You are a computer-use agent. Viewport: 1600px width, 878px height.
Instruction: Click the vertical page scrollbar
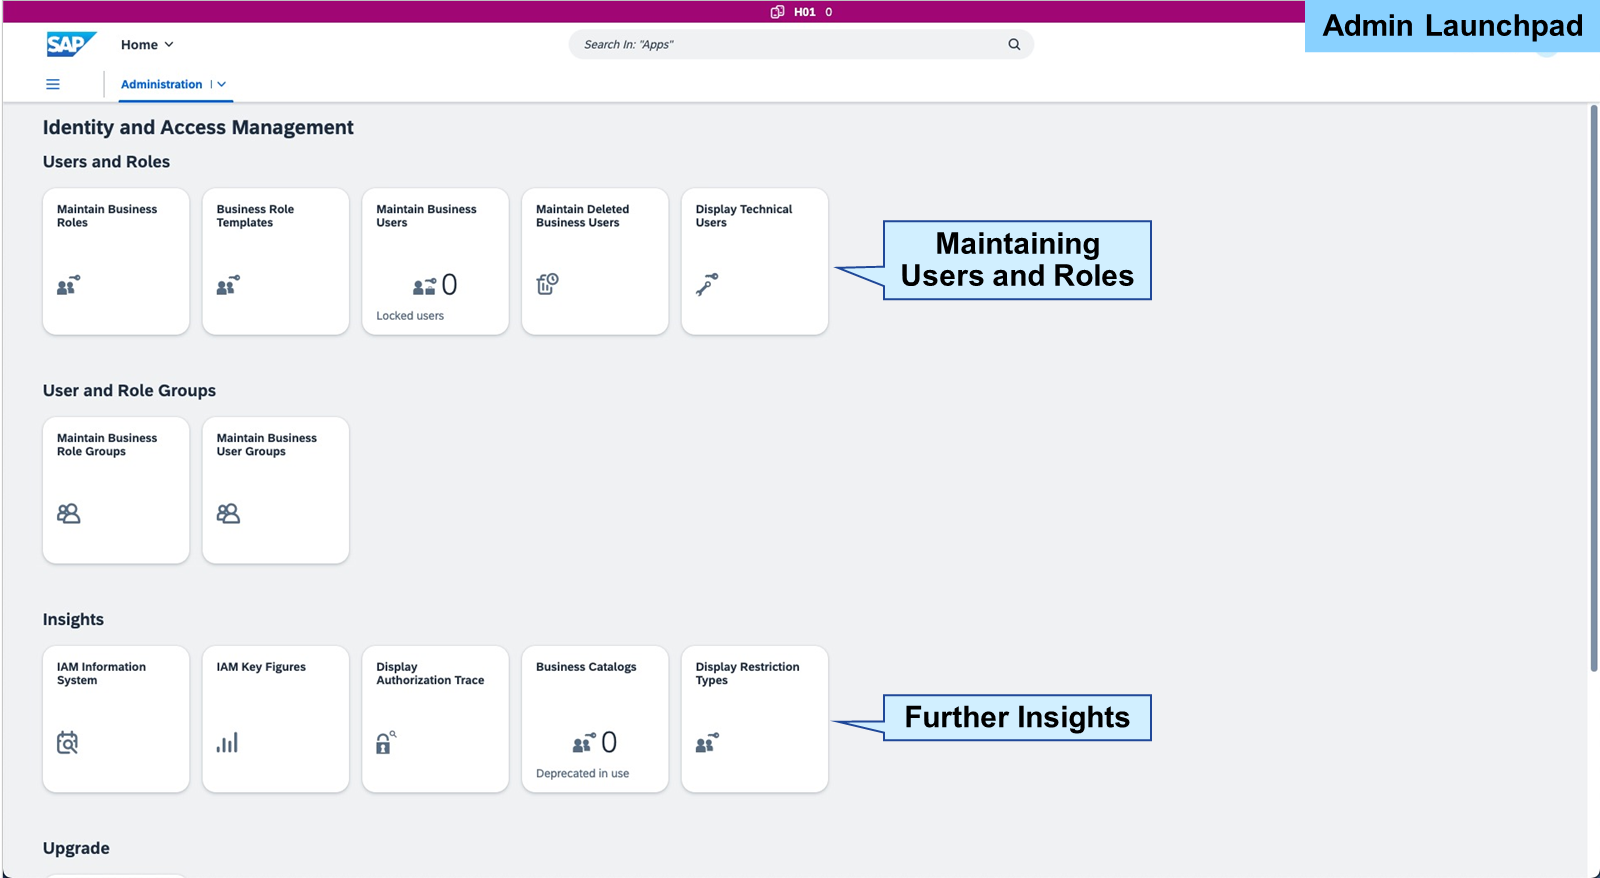pyautogui.click(x=1594, y=388)
